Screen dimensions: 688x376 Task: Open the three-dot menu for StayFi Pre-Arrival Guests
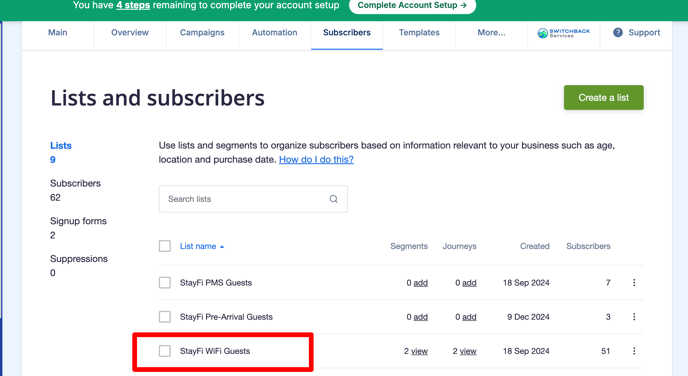click(634, 317)
